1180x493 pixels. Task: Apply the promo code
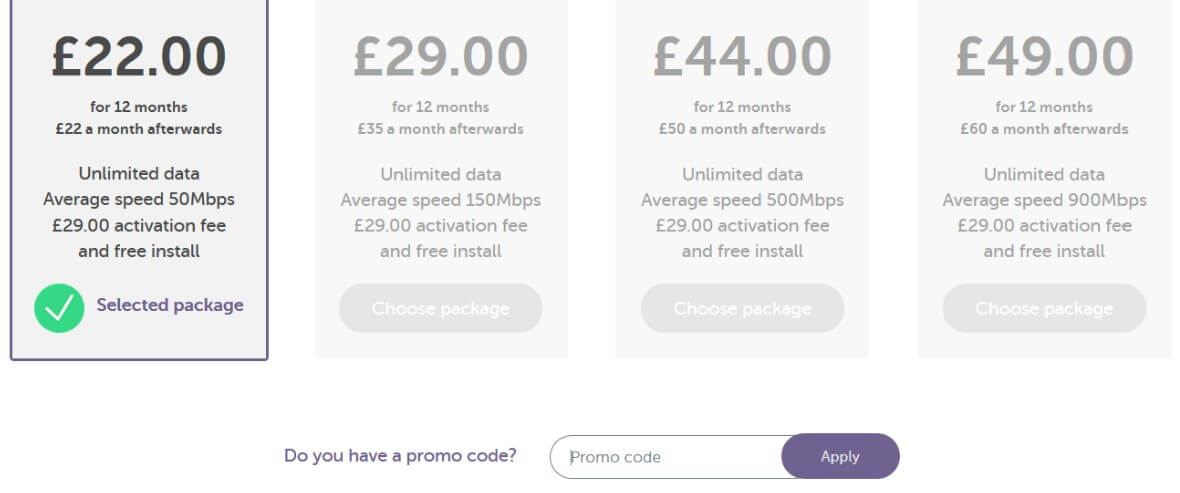pos(840,456)
